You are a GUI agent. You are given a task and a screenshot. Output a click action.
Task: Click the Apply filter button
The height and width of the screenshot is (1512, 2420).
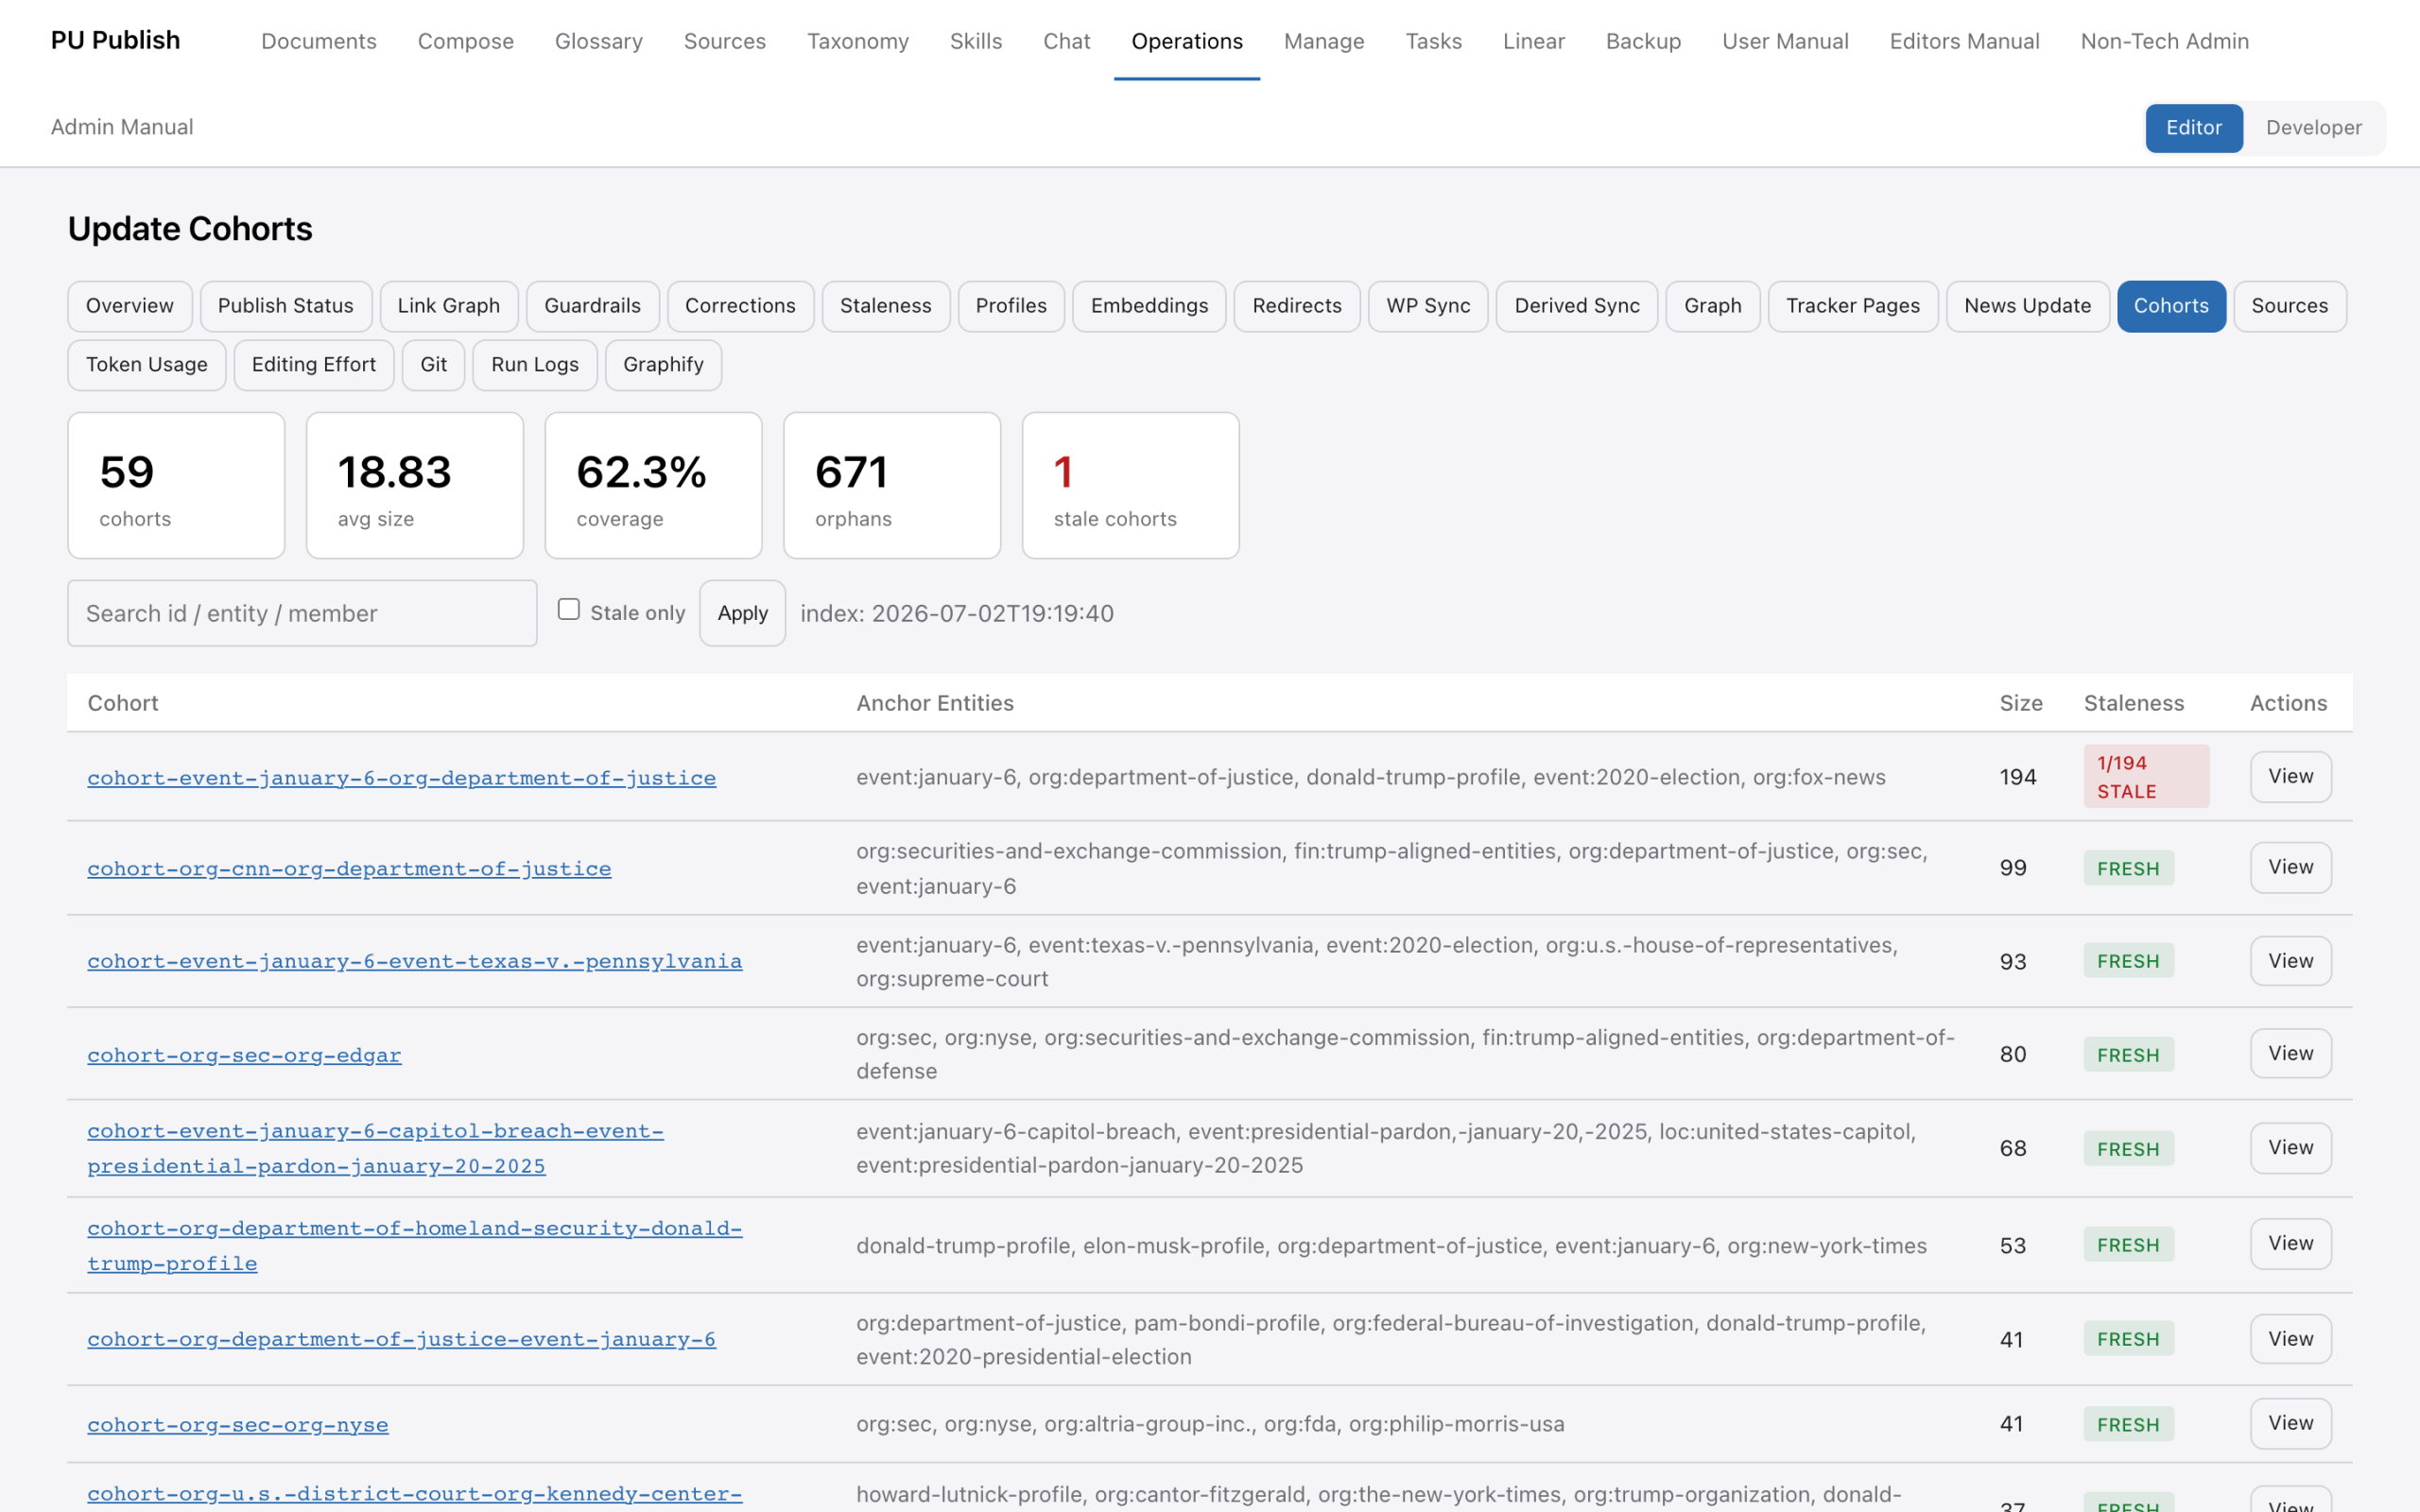pyautogui.click(x=742, y=613)
